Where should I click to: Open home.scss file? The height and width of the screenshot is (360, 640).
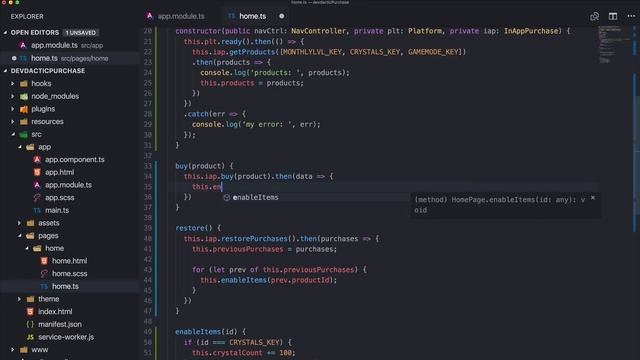coord(69,273)
